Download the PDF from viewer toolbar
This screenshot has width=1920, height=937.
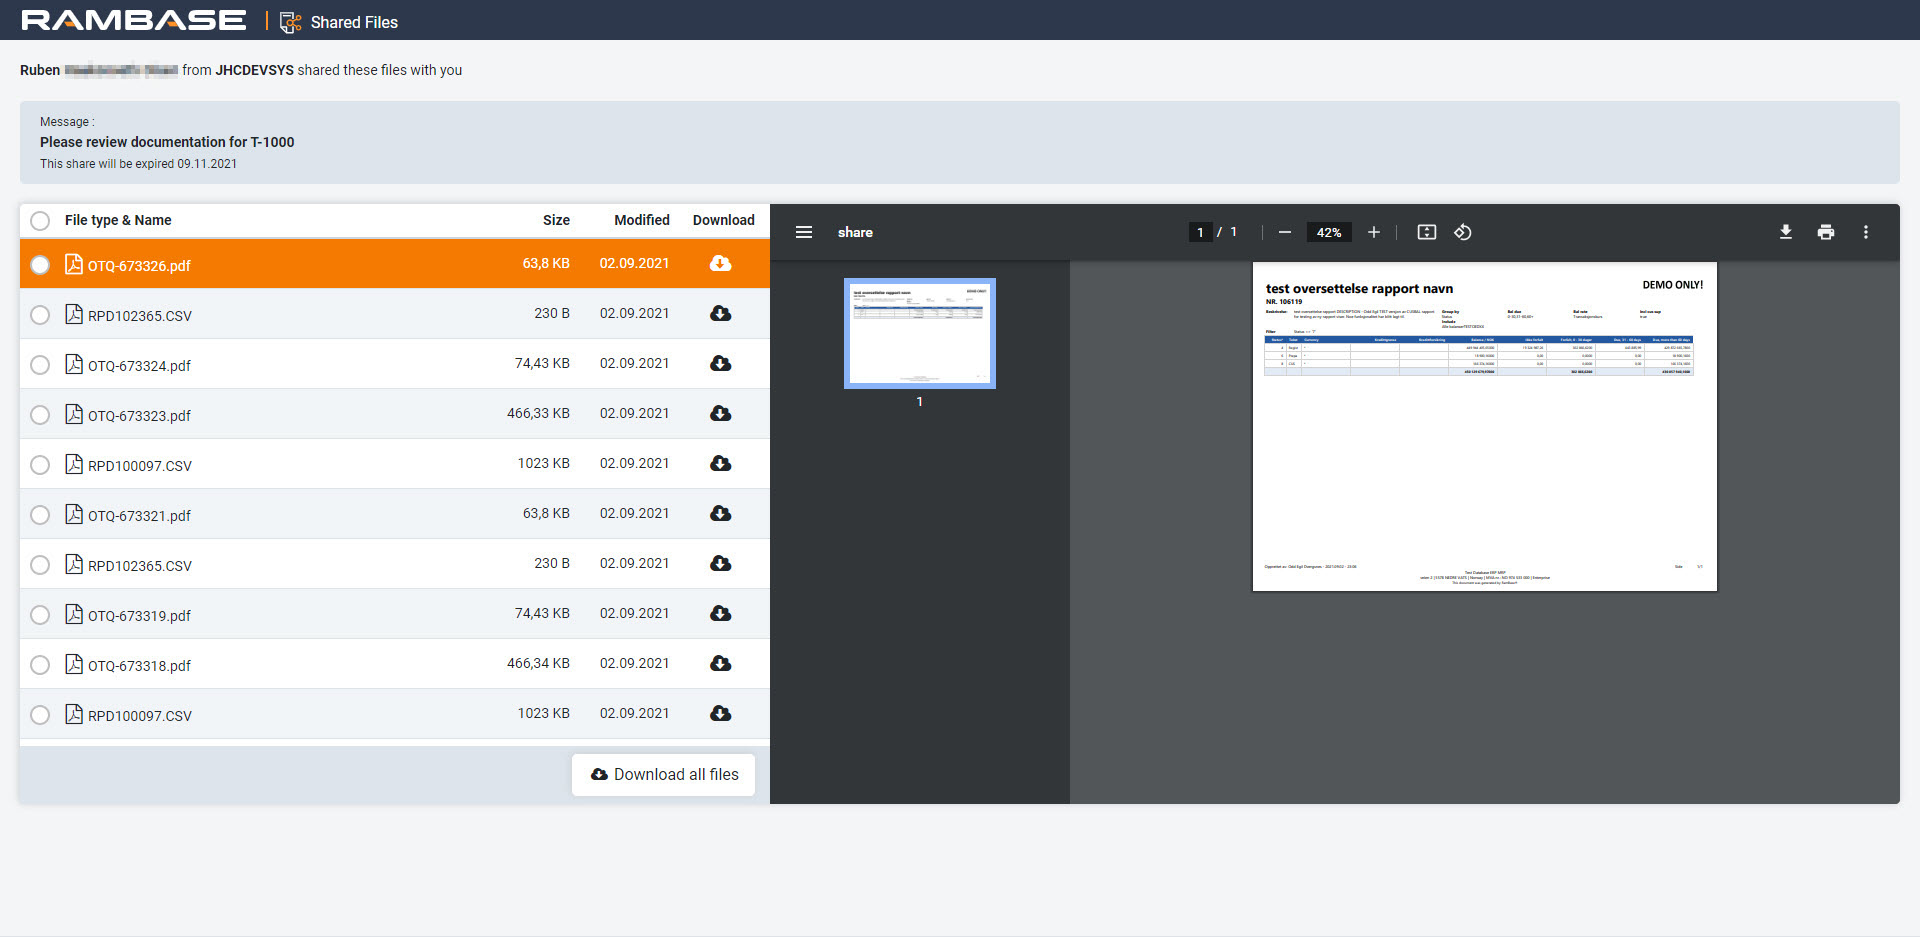[1786, 232]
